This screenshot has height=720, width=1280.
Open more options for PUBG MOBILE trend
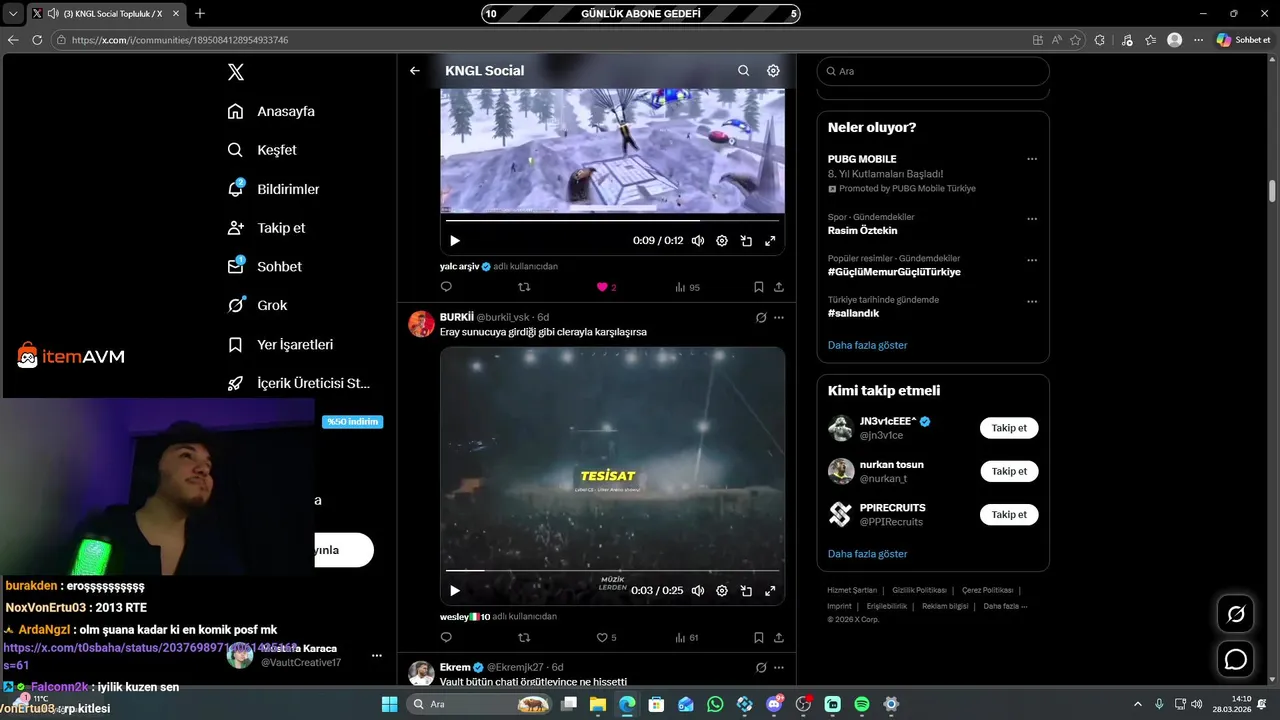[x=1032, y=159]
